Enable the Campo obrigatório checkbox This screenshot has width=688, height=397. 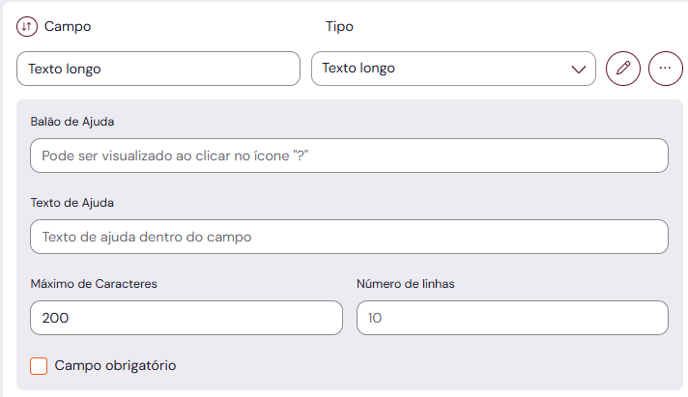click(39, 366)
